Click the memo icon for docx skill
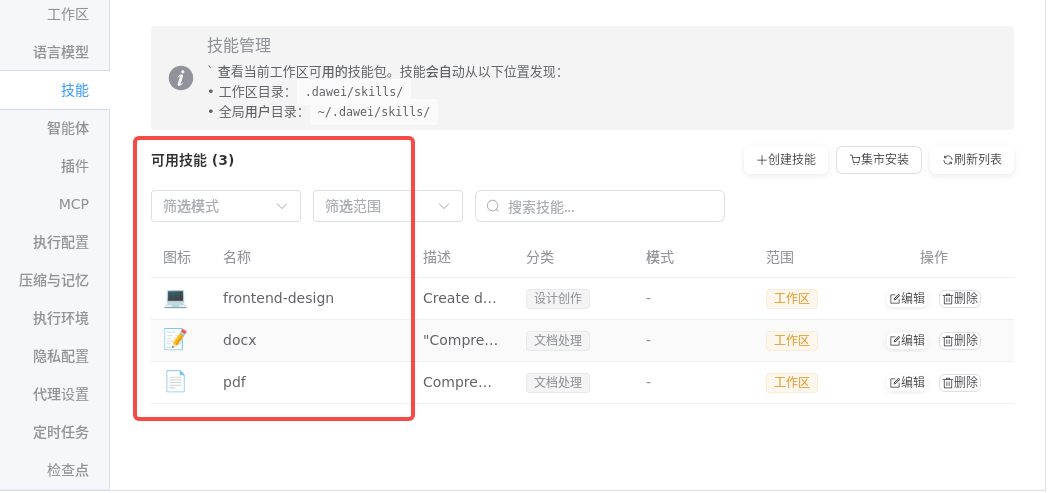 (x=175, y=340)
